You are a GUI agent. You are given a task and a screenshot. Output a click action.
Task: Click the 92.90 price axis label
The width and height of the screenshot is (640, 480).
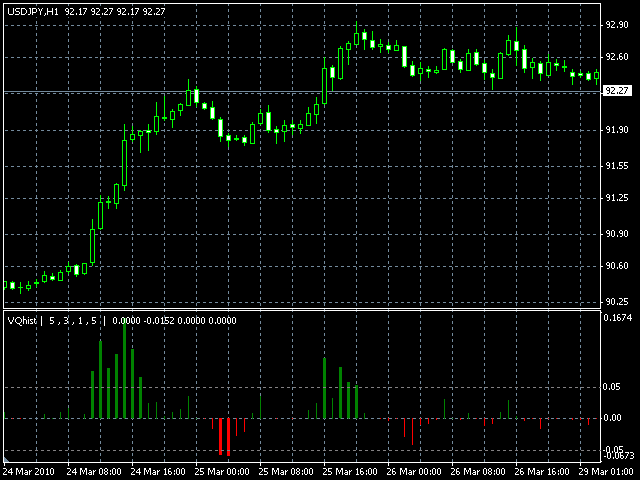tap(617, 25)
